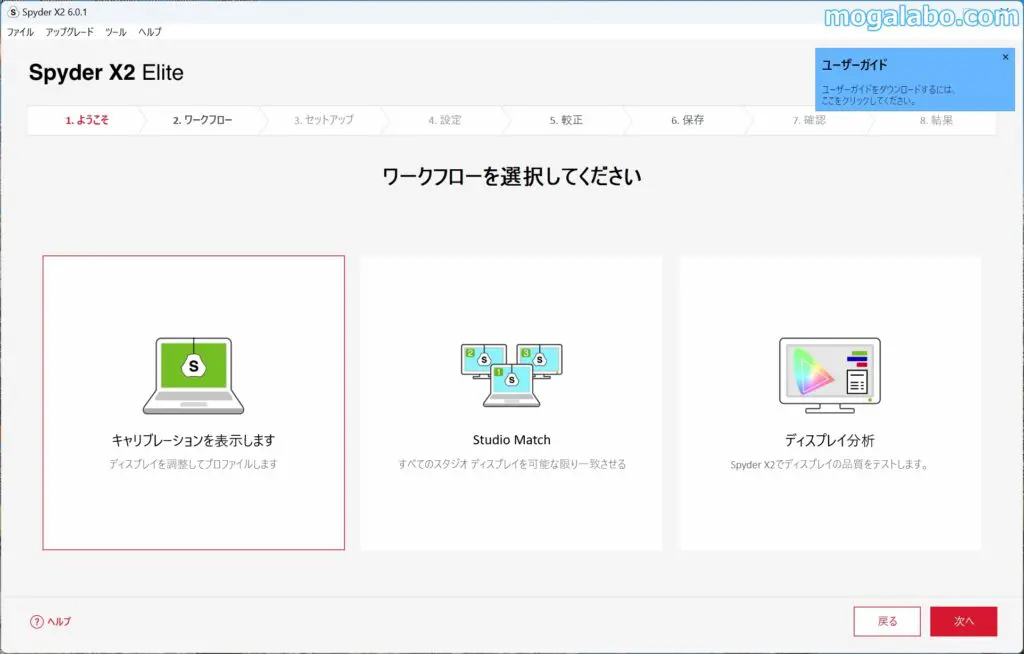
Task: Select the 2. ワークフロー step
Action: [x=202, y=120]
